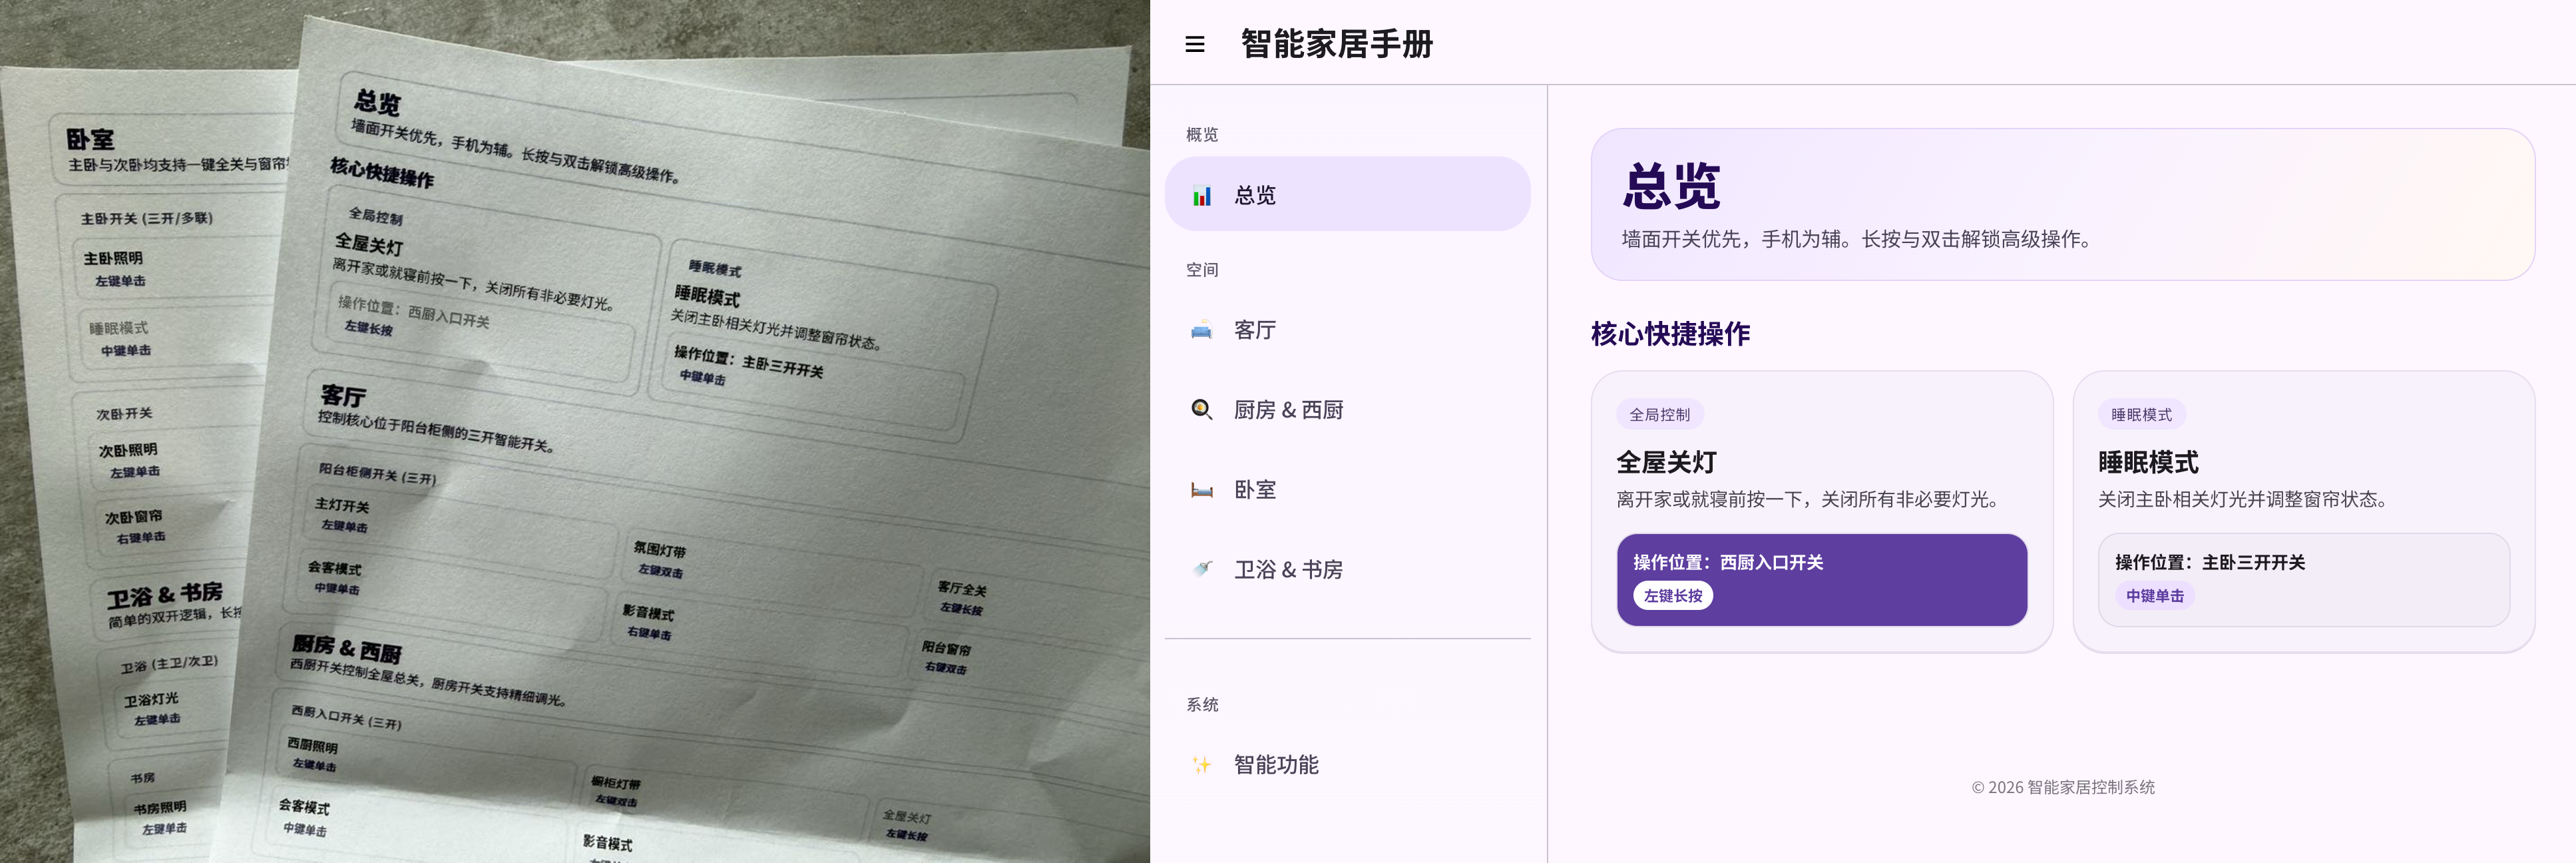The image size is (2576, 863).
Task: Click the shower icon for 卫浴 & 书房
Action: (1202, 569)
